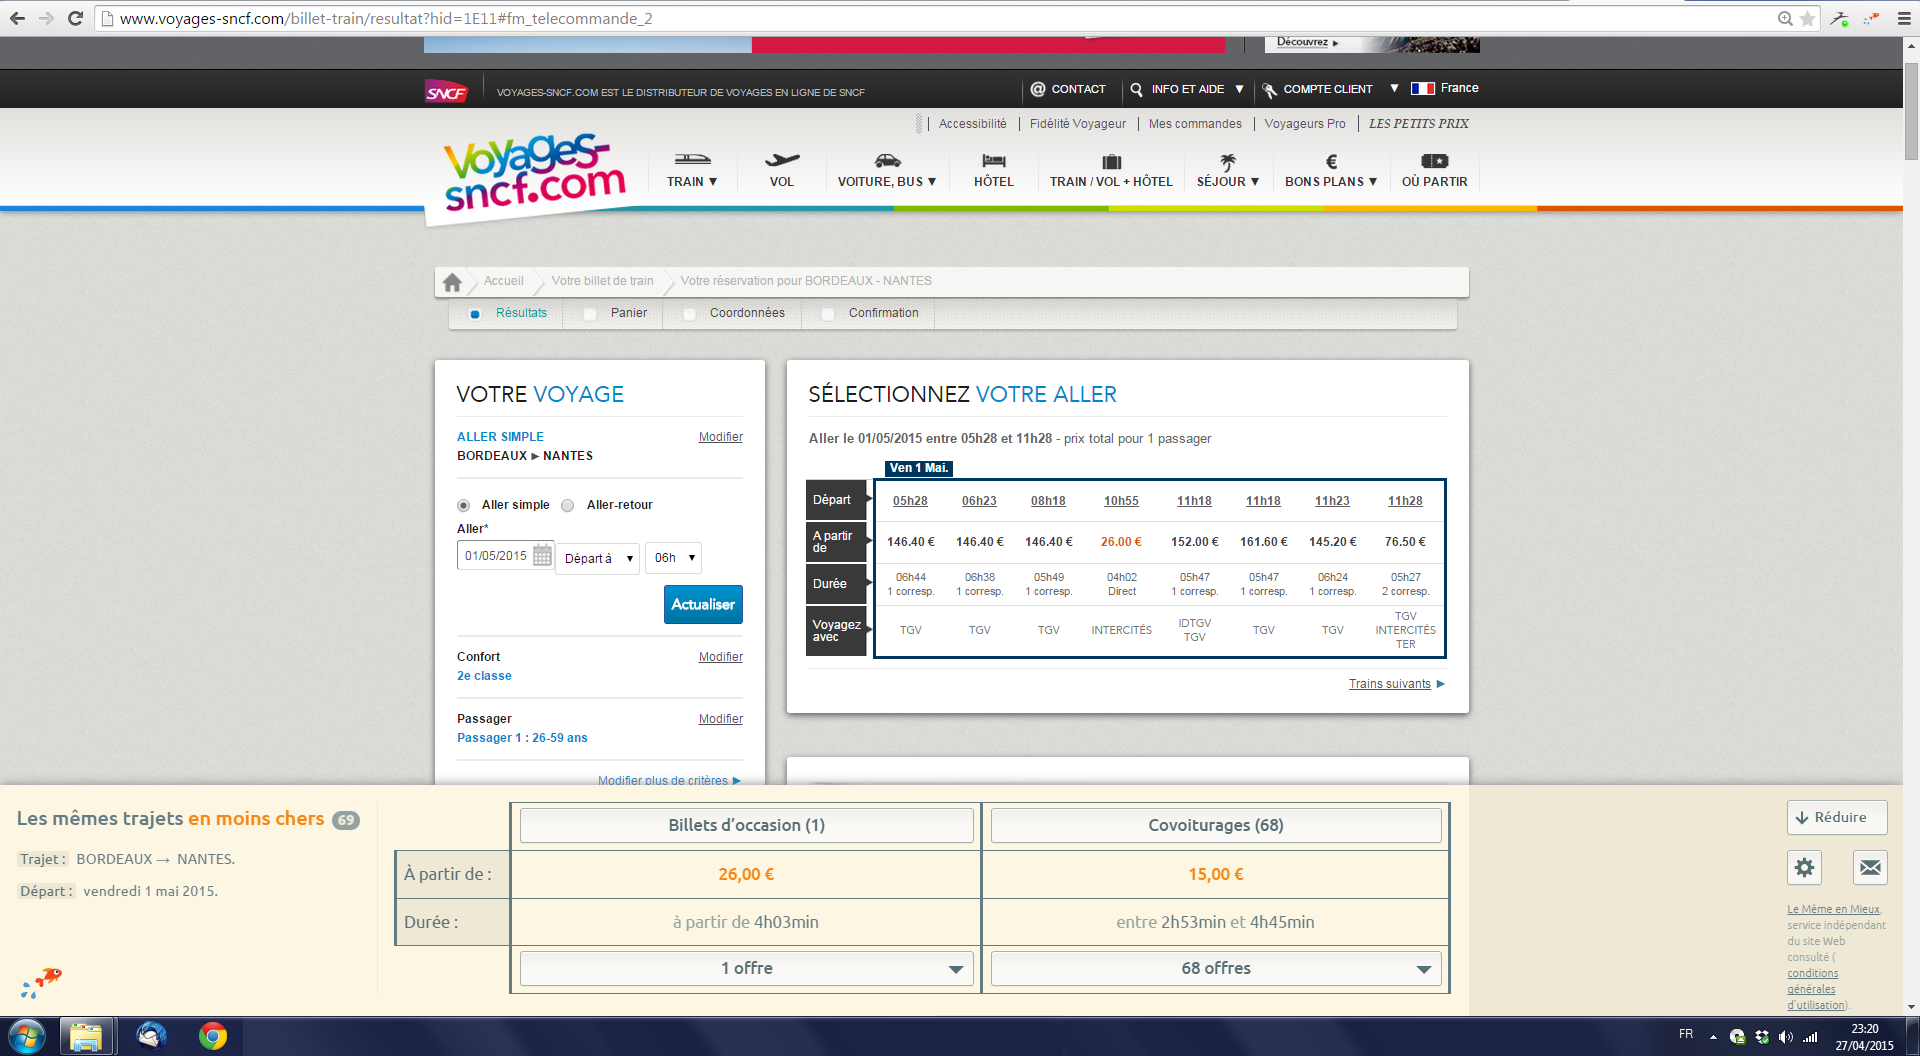Expand the 1 offre dropdown
This screenshot has width=1920, height=1056.
746,968
